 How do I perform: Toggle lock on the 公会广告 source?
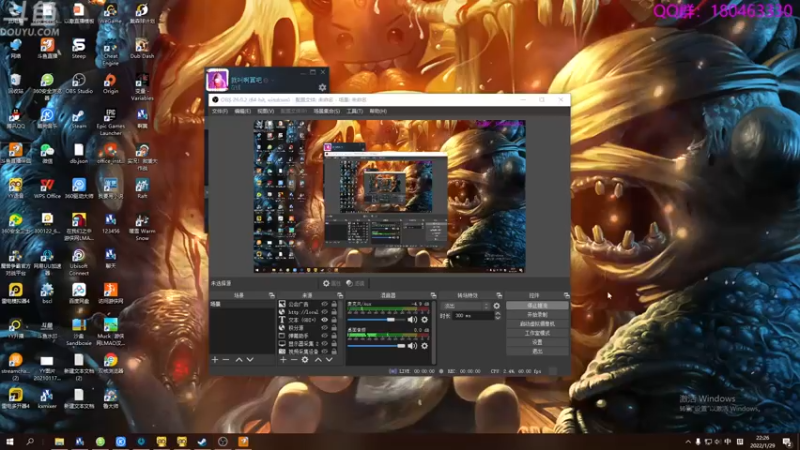click(x=334, y=305)
